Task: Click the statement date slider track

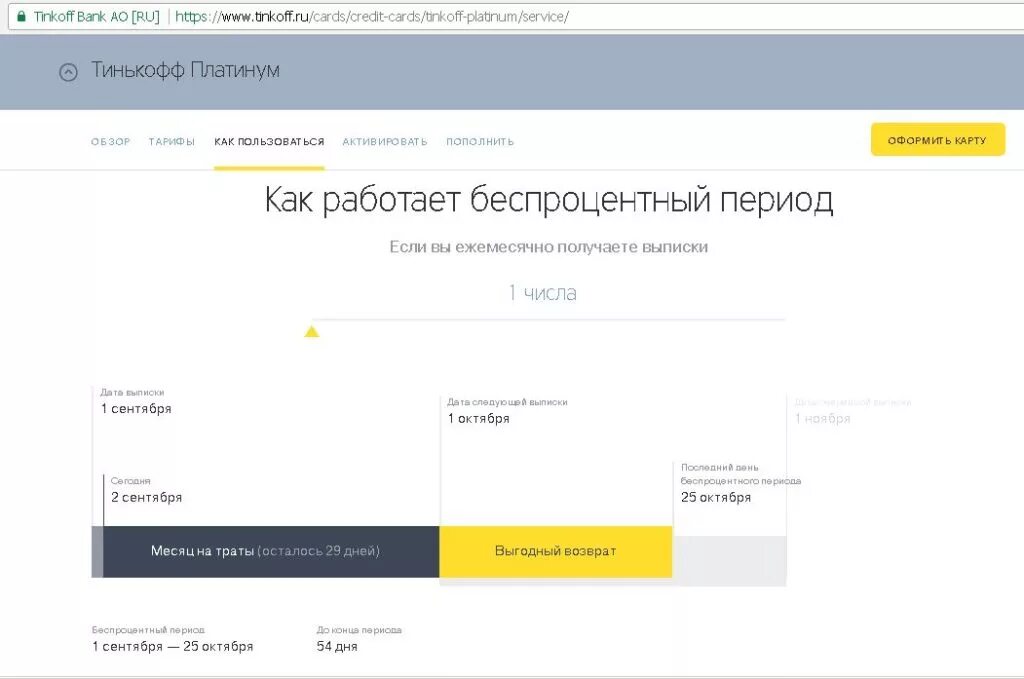Action: 549,320
